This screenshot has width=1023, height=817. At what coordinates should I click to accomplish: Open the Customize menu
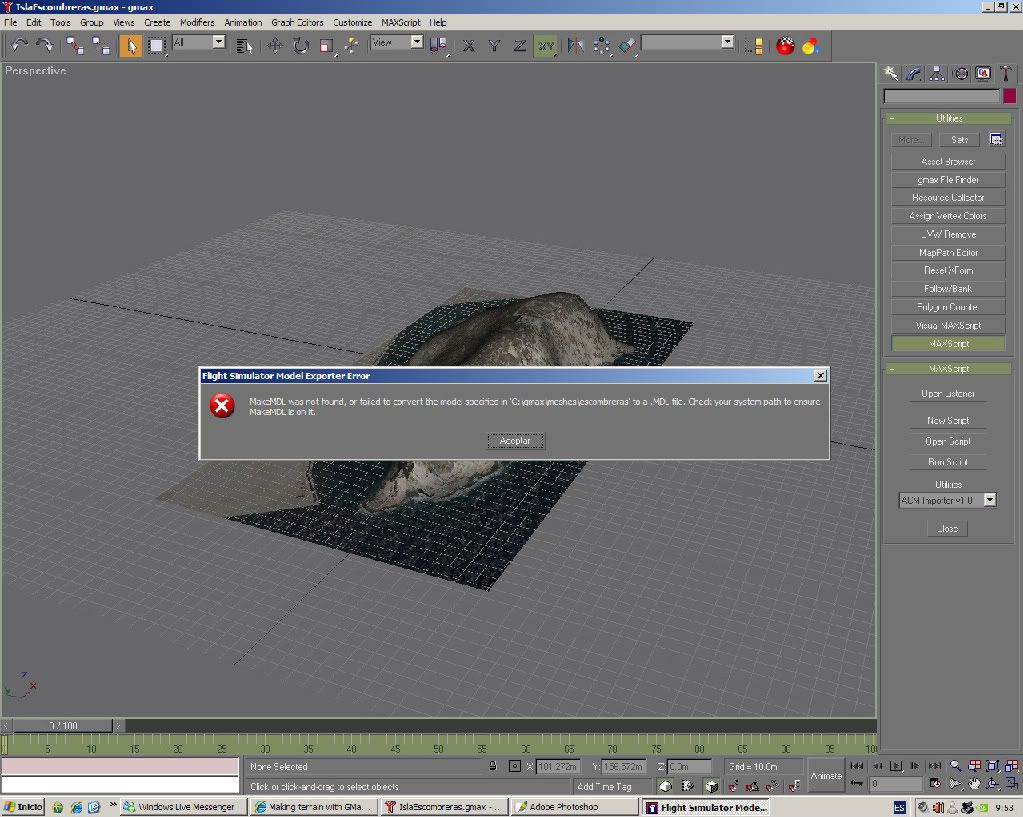(352, 22)
